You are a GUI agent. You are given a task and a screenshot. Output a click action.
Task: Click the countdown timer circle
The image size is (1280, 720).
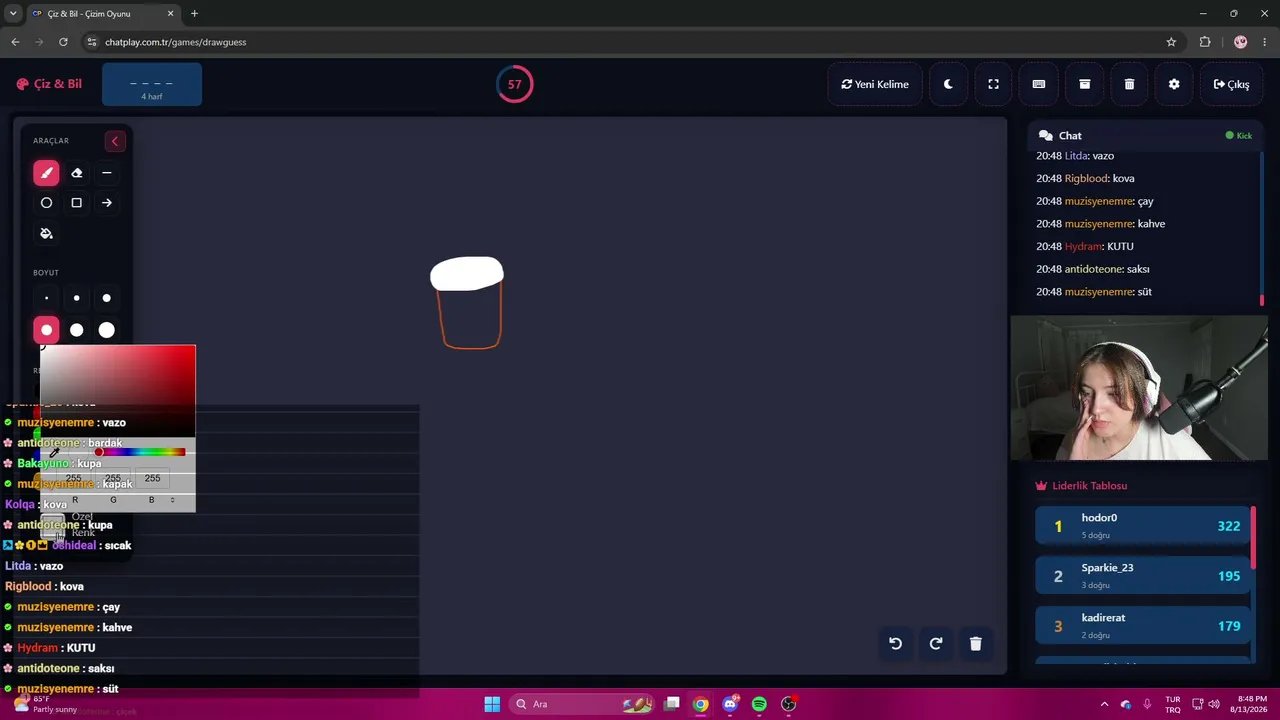click(514, 84)
